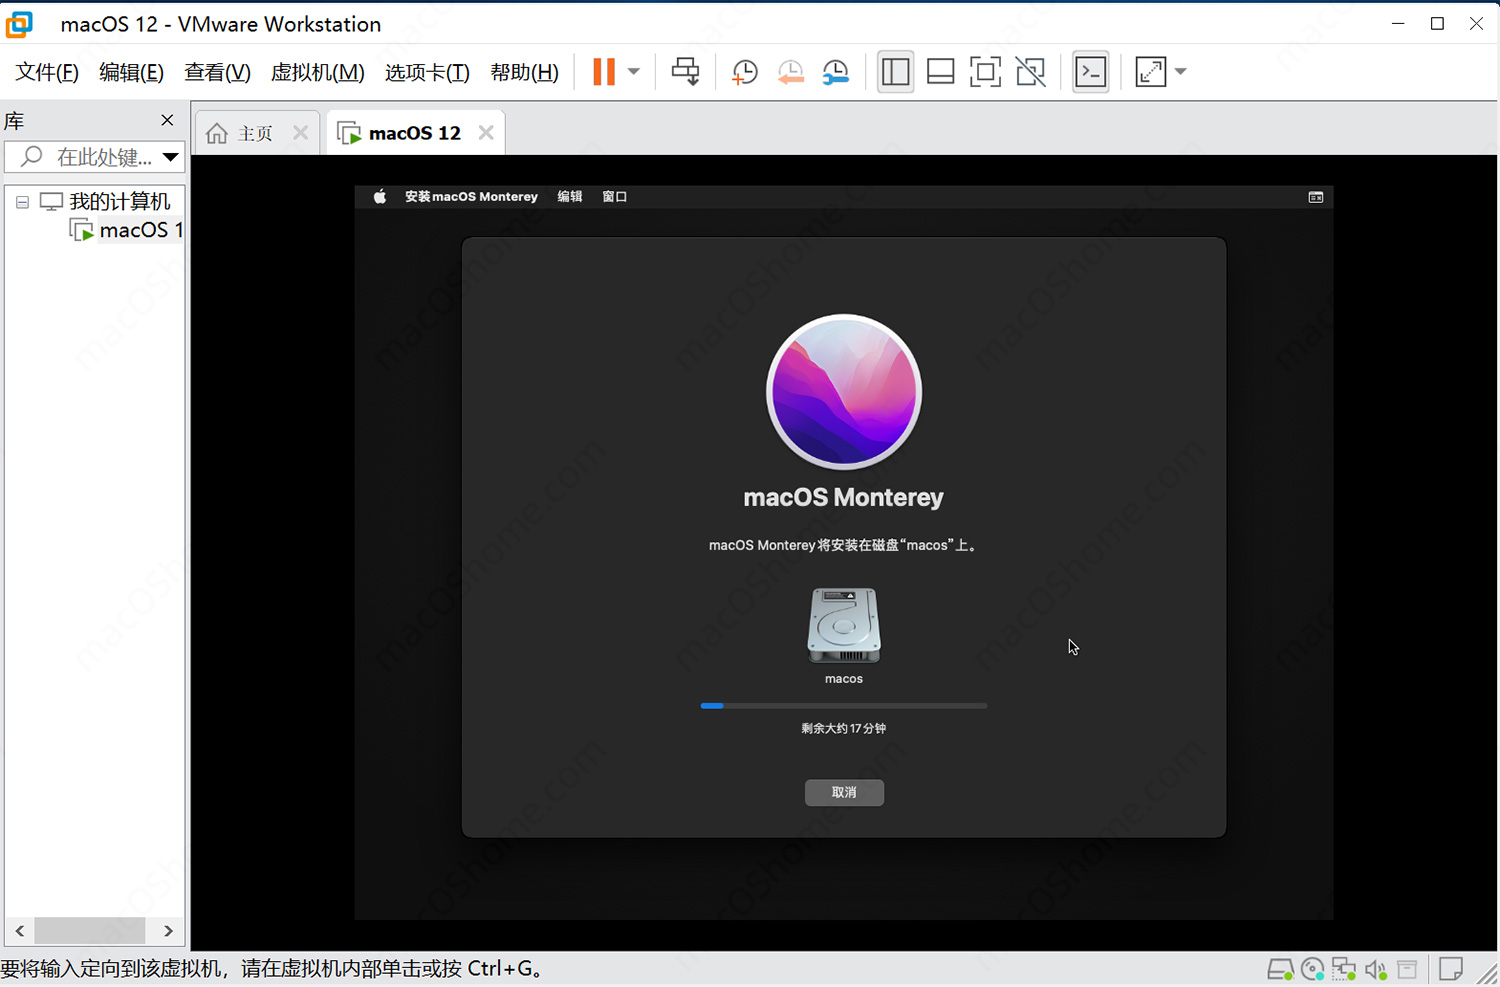Collapse the 我的计算机 tree node
The image size is (1500, 987).
(22, 202)
